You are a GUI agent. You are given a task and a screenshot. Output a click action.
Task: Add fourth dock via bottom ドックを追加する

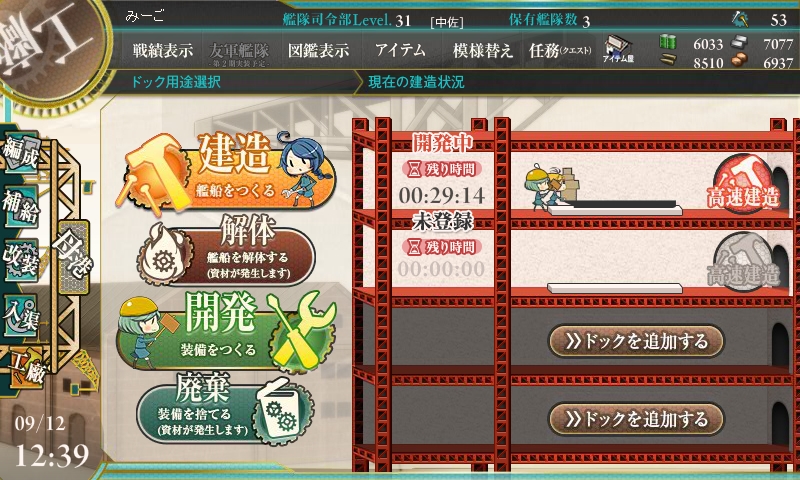pyautogui.click(x=636, y=419)
